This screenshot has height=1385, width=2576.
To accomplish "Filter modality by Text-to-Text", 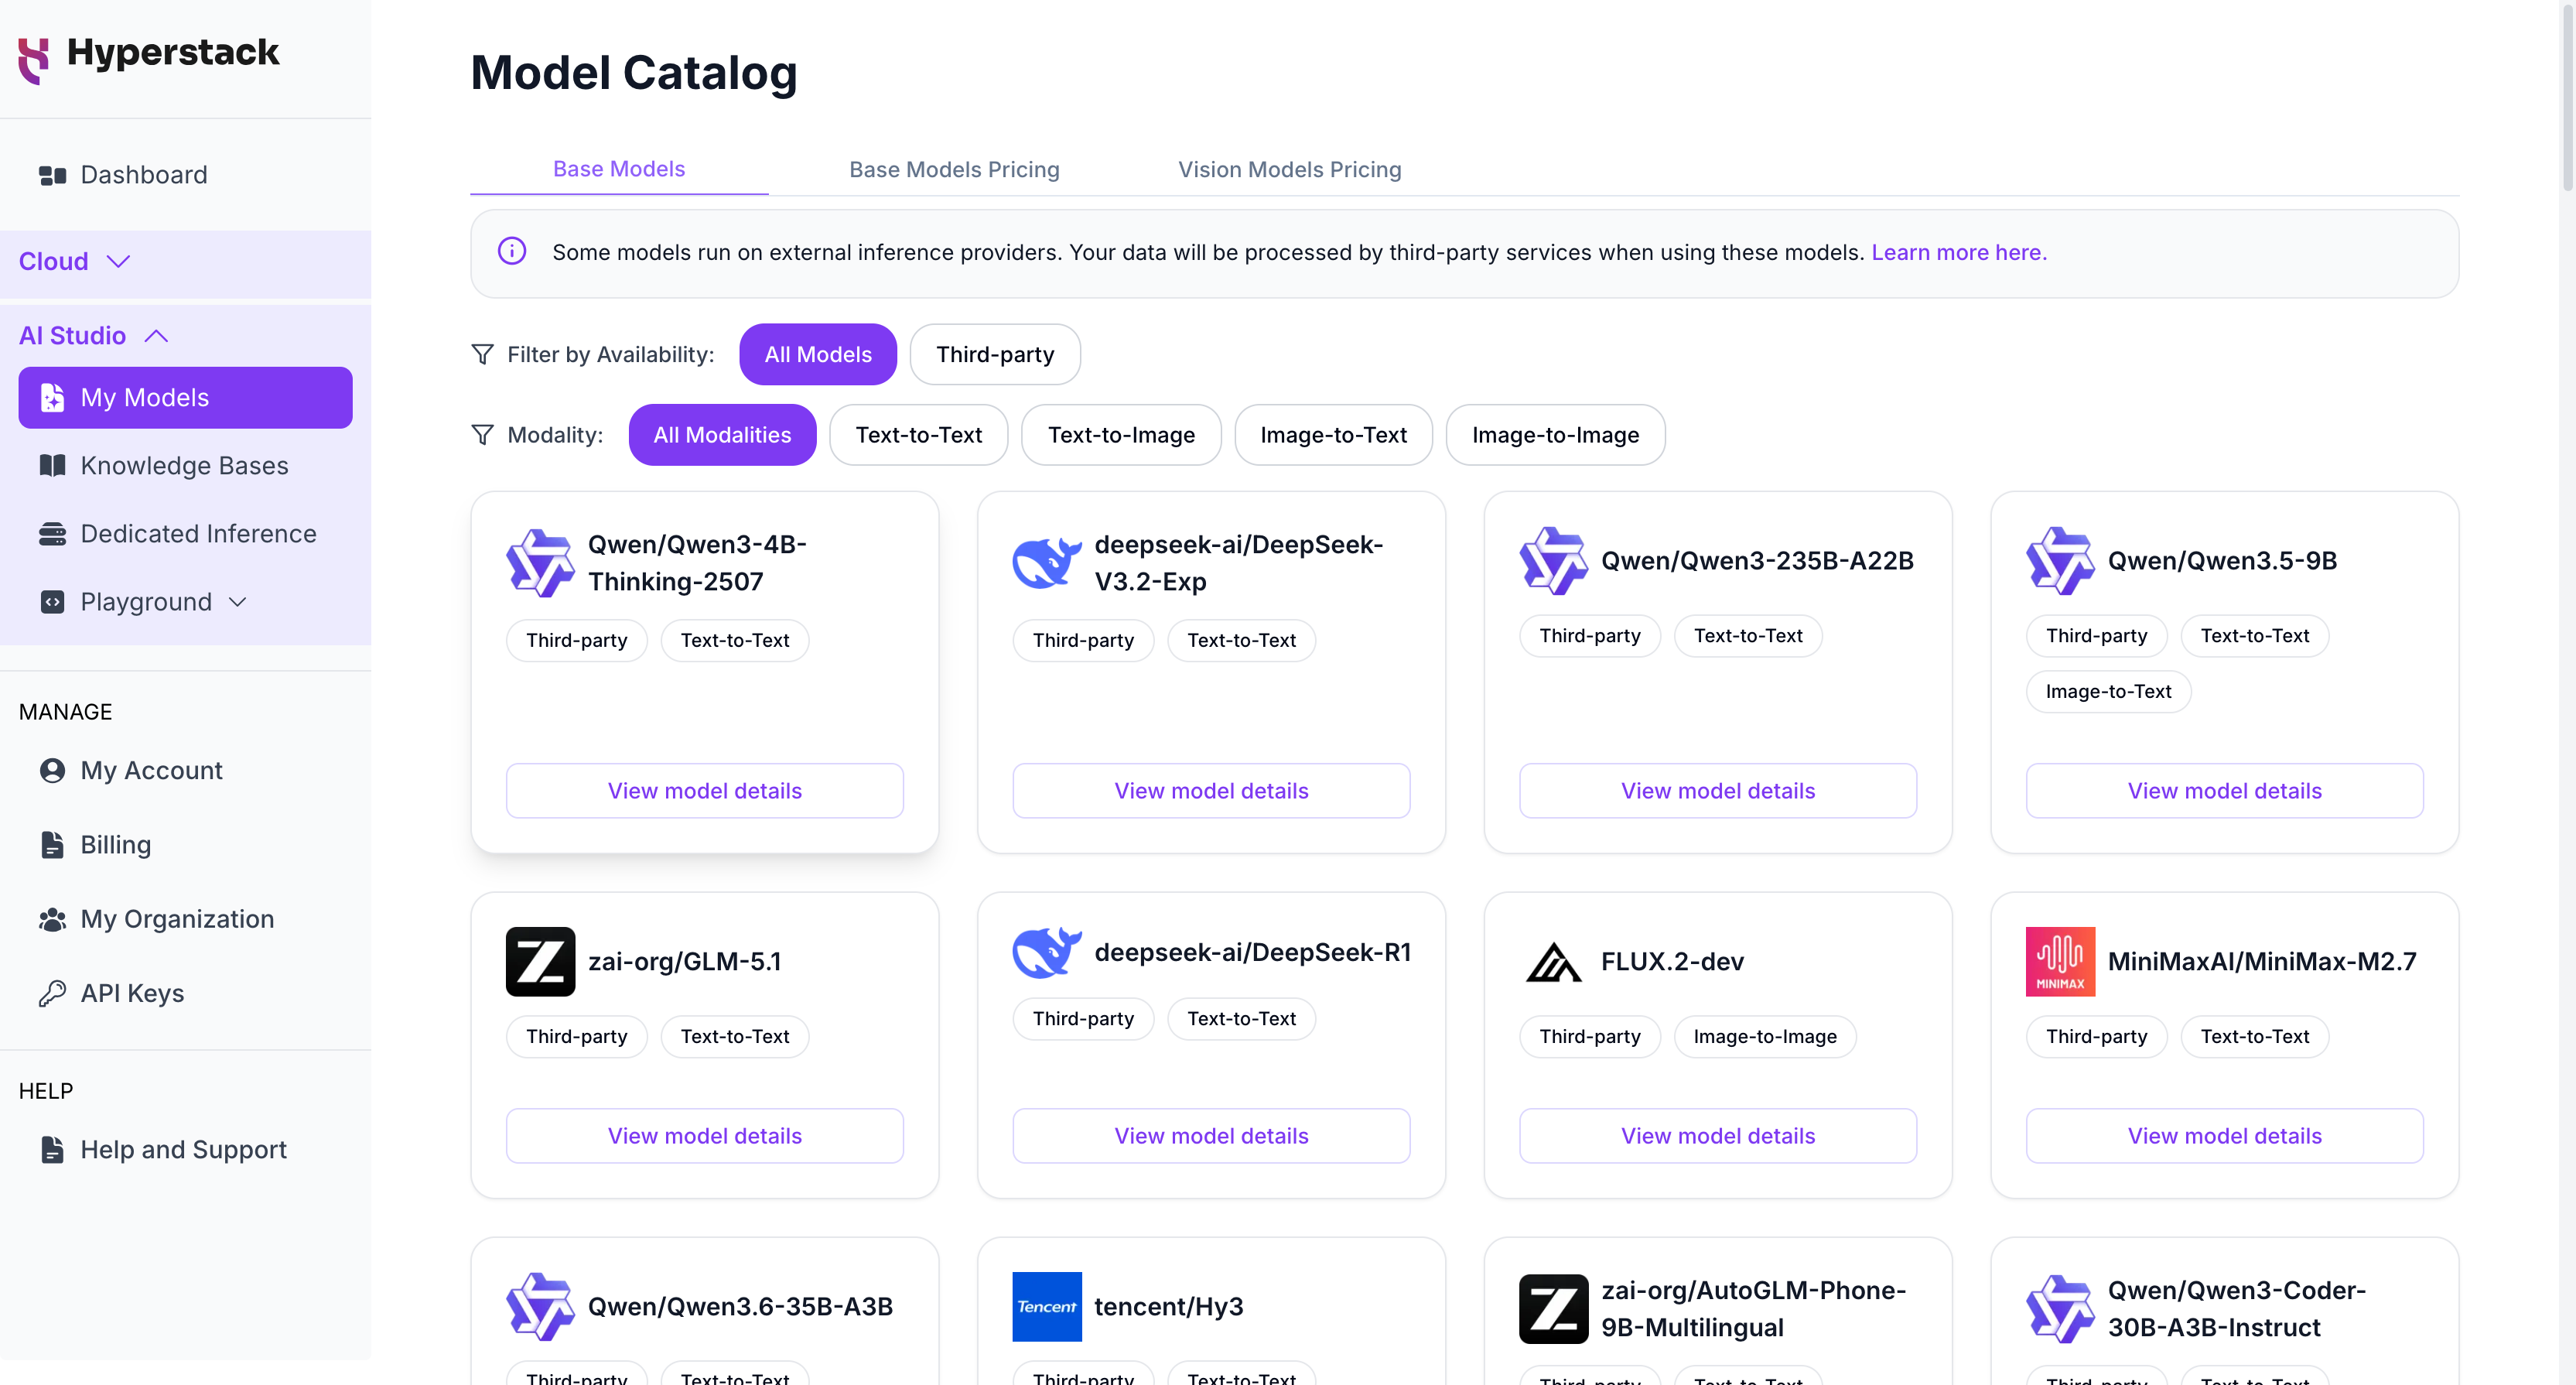I will [918, 435].
